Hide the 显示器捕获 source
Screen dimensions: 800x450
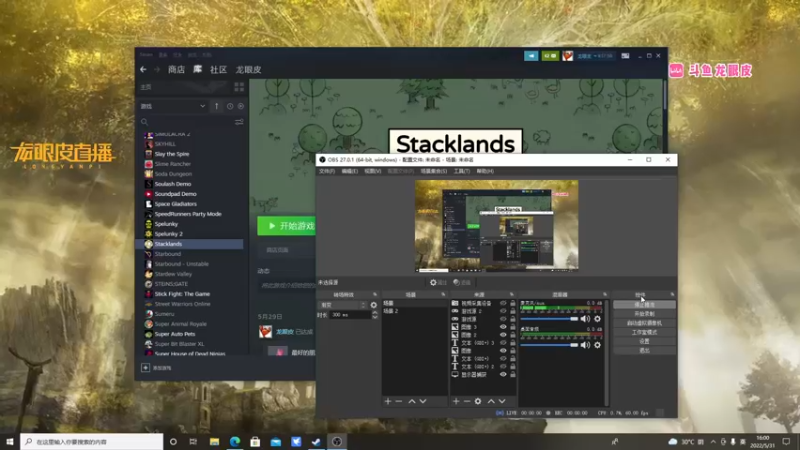click(503, 374)
